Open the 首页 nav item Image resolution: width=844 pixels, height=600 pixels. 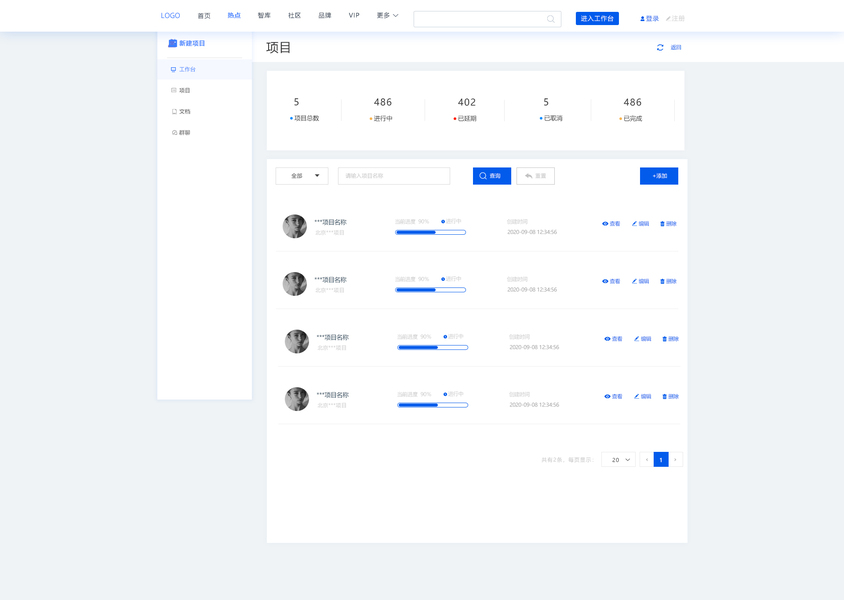point(204,16)
